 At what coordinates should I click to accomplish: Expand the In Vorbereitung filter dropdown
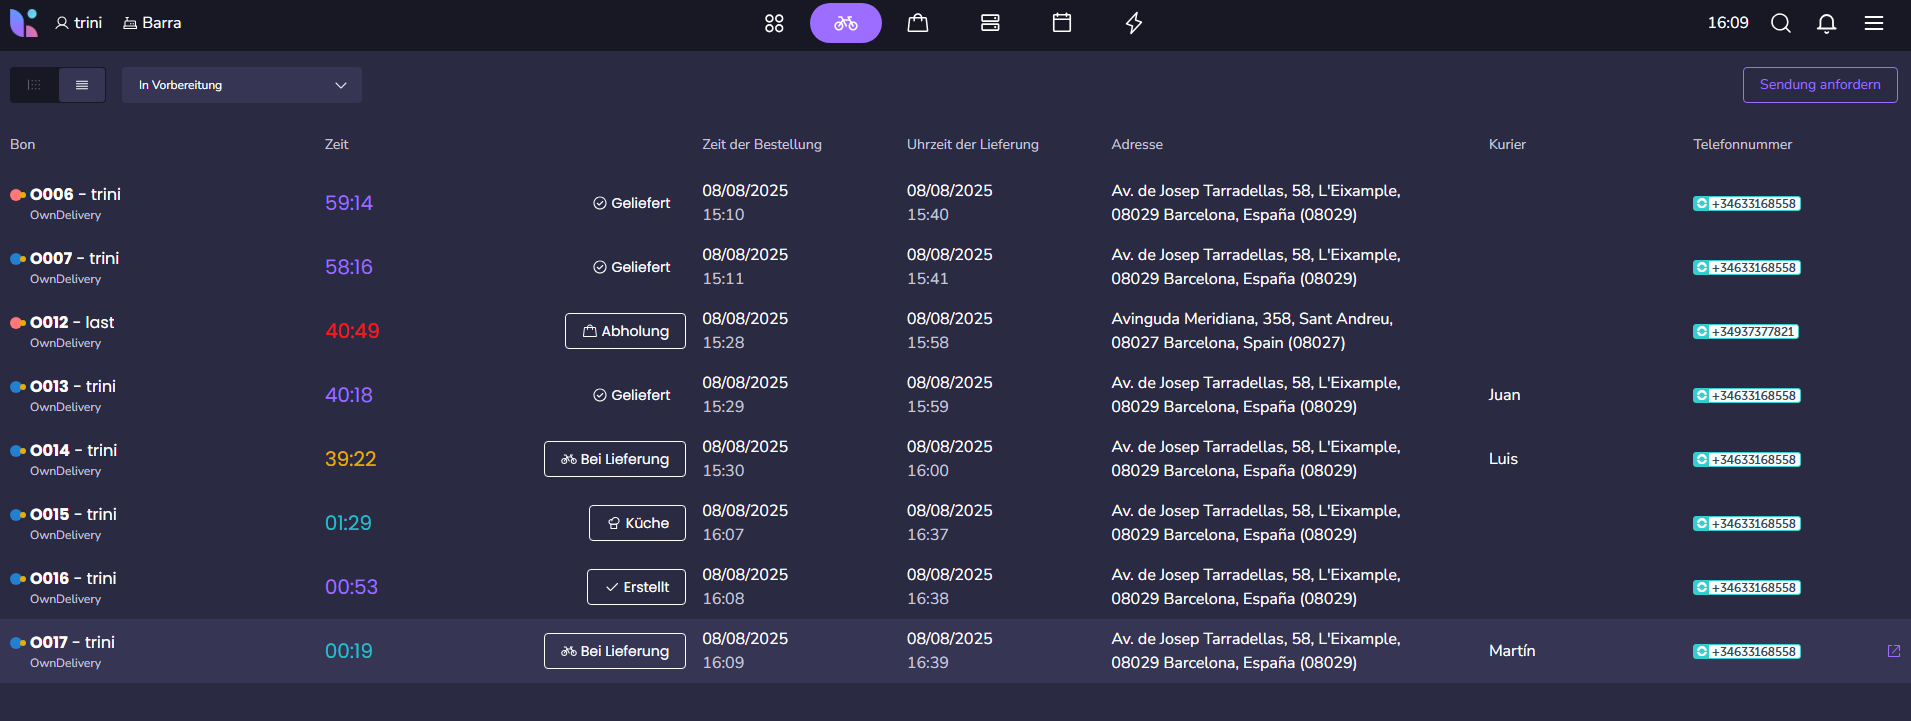click(x=242, y=85)
